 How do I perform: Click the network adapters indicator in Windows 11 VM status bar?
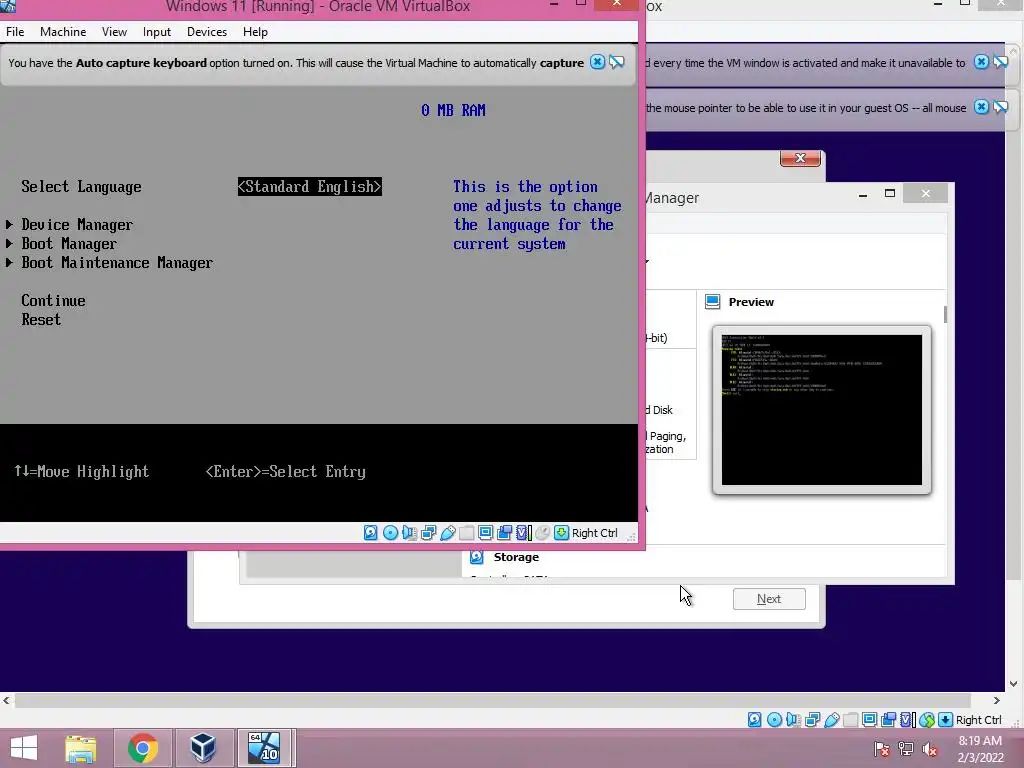pos(428,533)
